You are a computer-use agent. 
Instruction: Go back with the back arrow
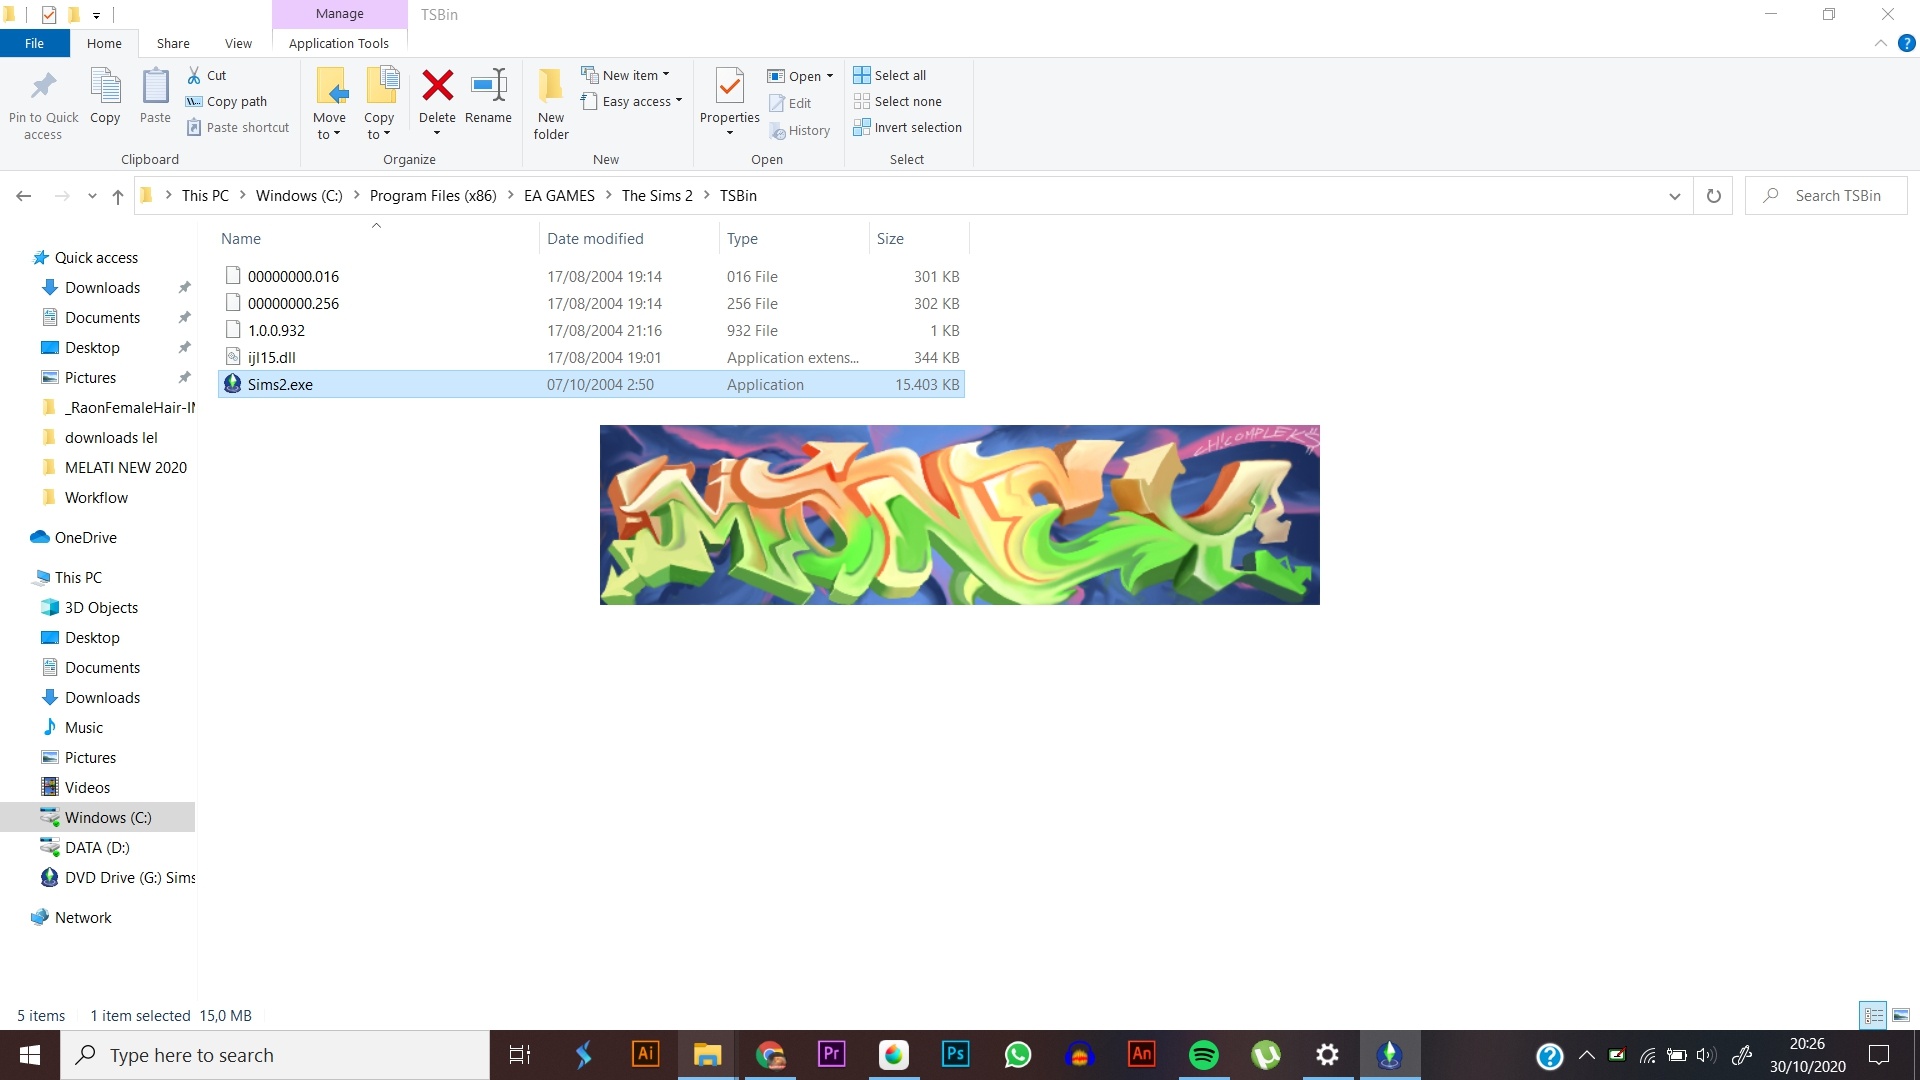(x=24, y=196)
